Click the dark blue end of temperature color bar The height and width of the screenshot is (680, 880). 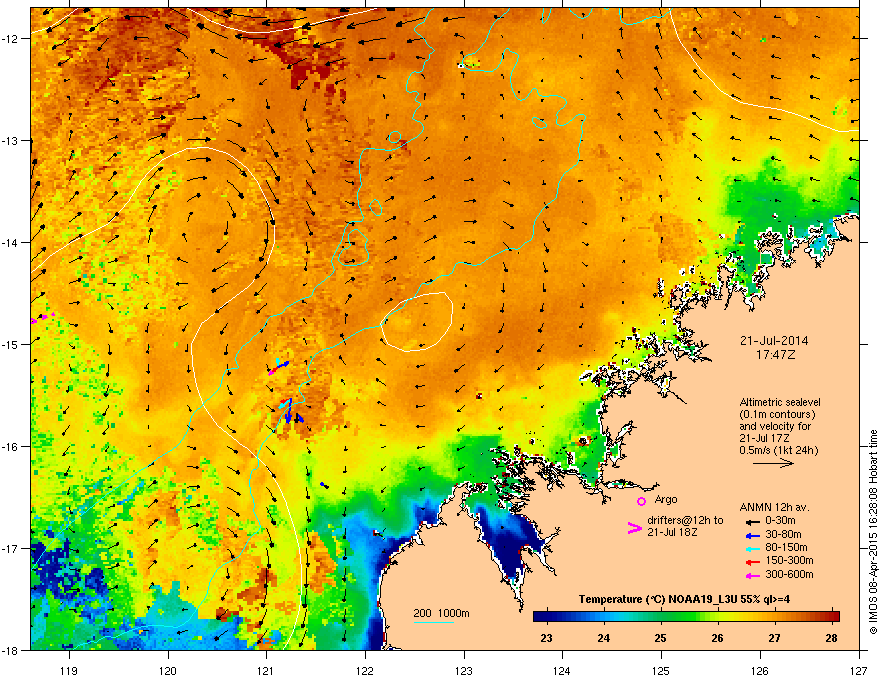tap(539, 616)
